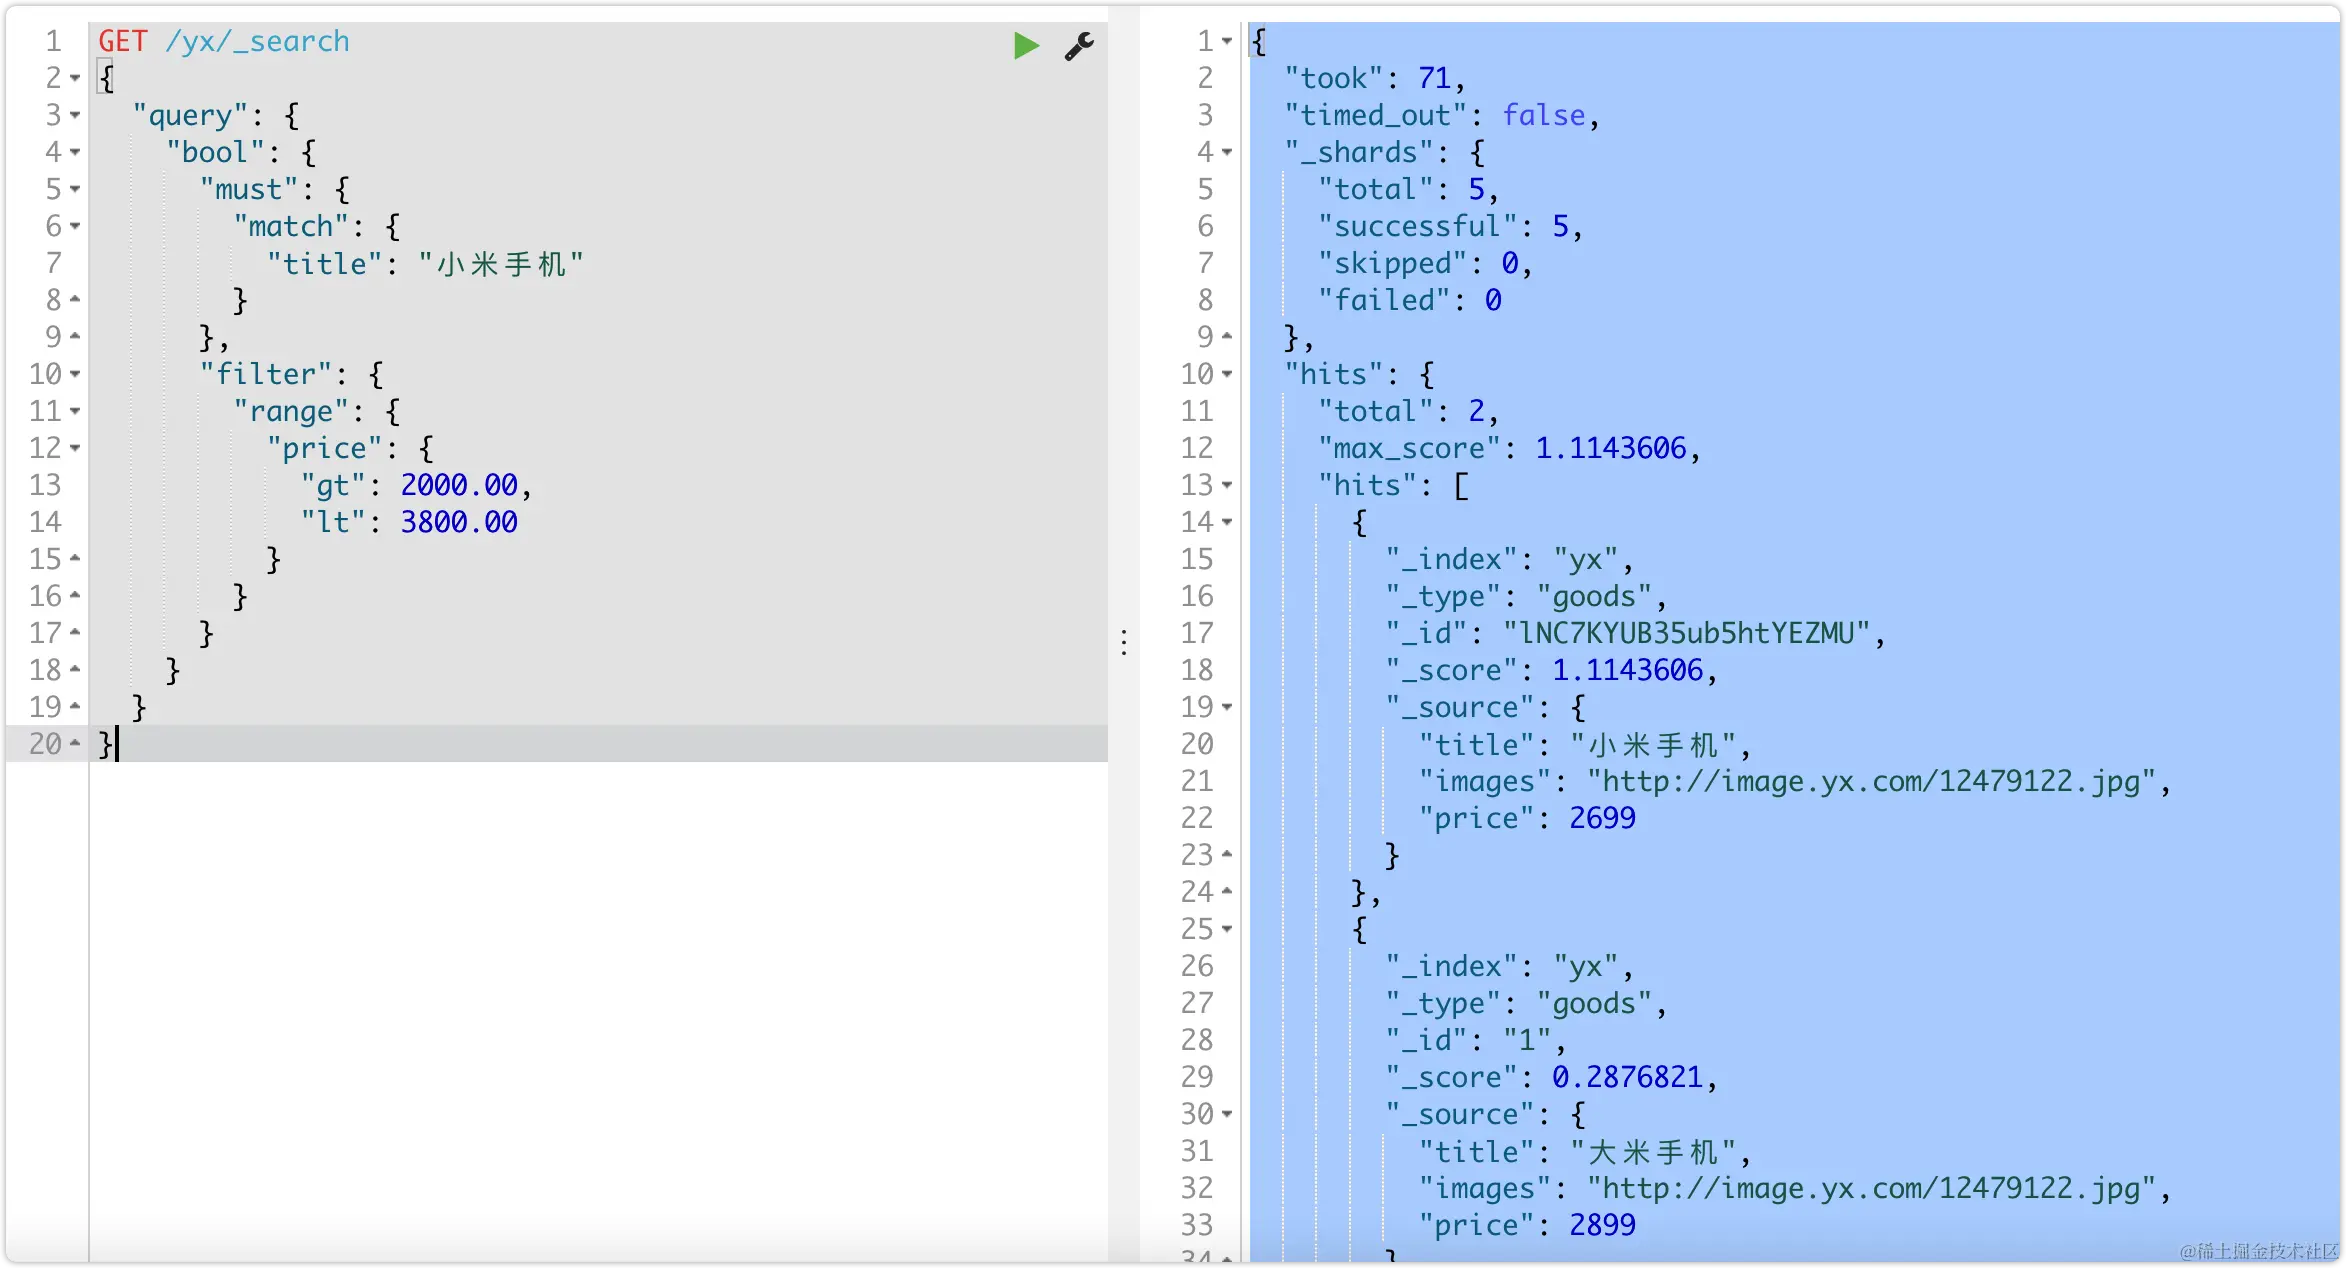
Task: Click the gt value 2000.00
Action: (459, 486)
